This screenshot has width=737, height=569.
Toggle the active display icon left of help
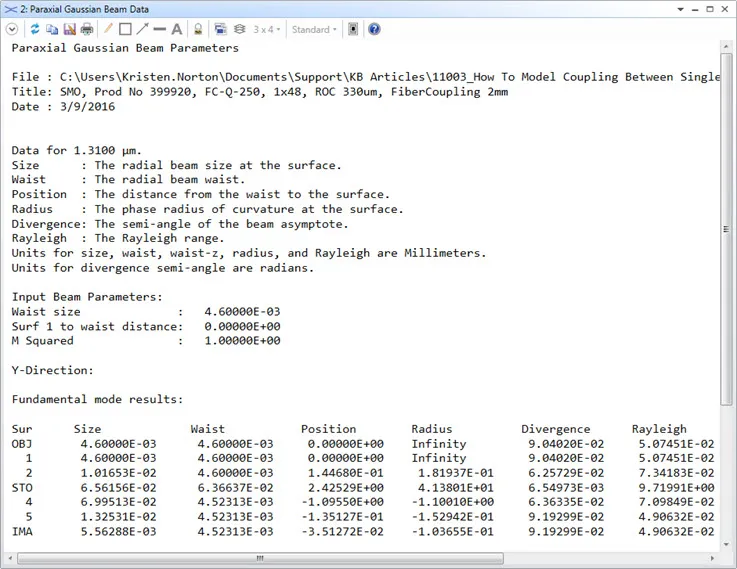[x=353, y=30]
